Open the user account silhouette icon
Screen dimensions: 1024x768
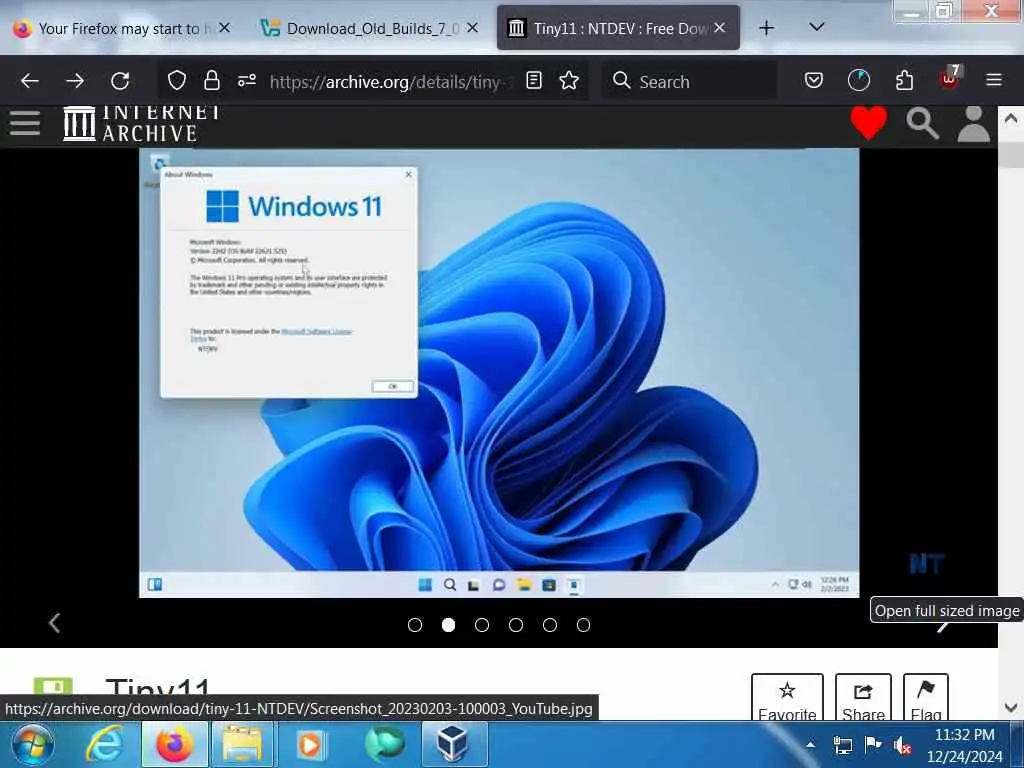coord(974,123)
